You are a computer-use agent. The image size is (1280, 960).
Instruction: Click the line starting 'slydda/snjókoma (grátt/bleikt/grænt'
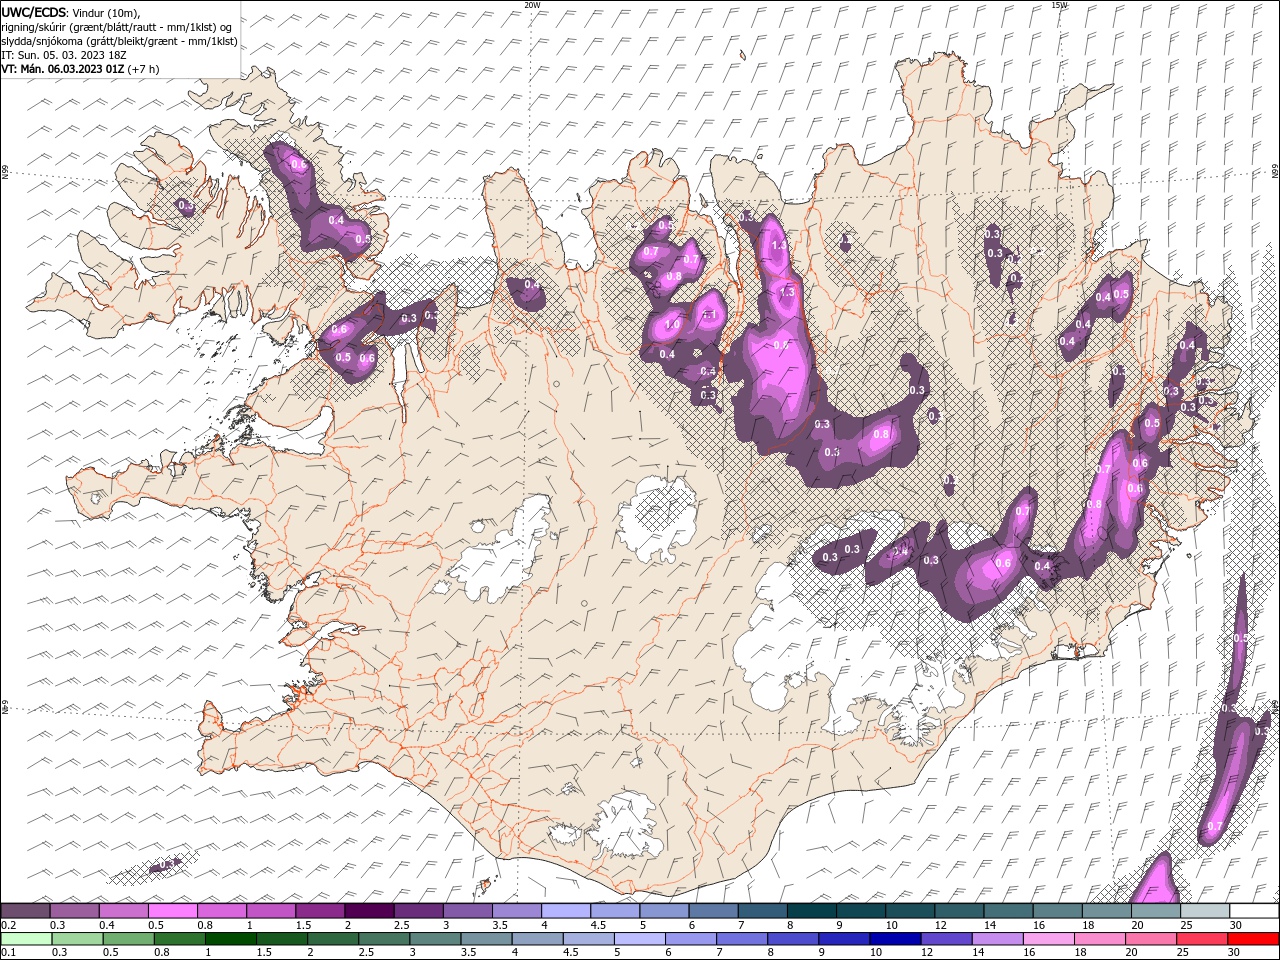pos(119,41)
